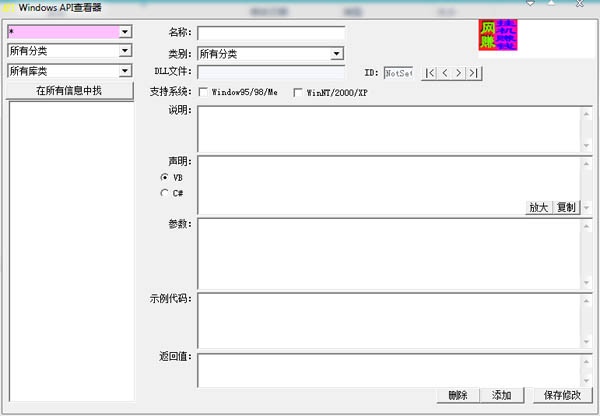Viewport: 600px width, 416px height.
Task: Go to next record arrow
Action: (459, 73)
